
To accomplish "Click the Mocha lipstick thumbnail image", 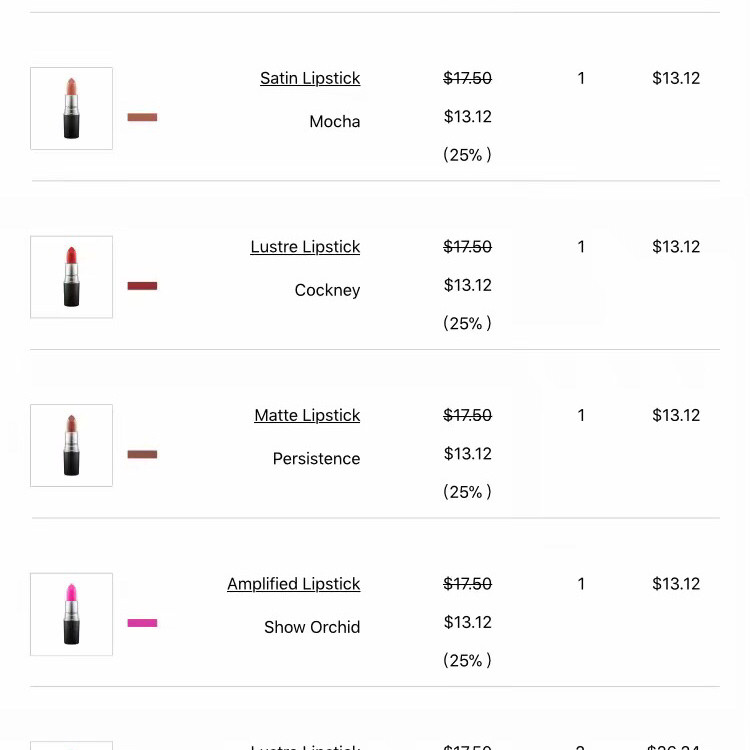I will [x=71, y=109].
